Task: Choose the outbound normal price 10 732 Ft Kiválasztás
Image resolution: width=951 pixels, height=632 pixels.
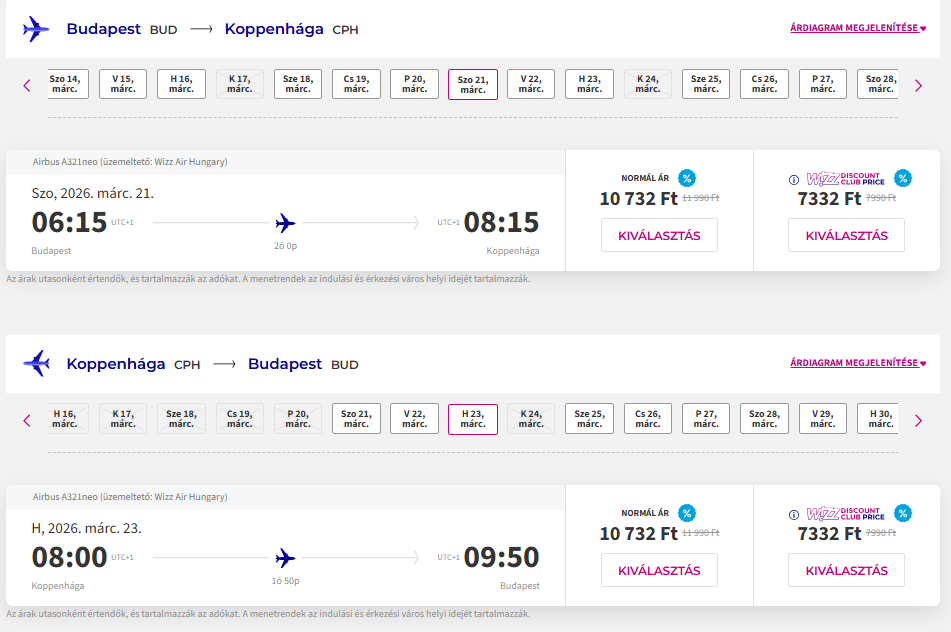Action: point(659,236)
